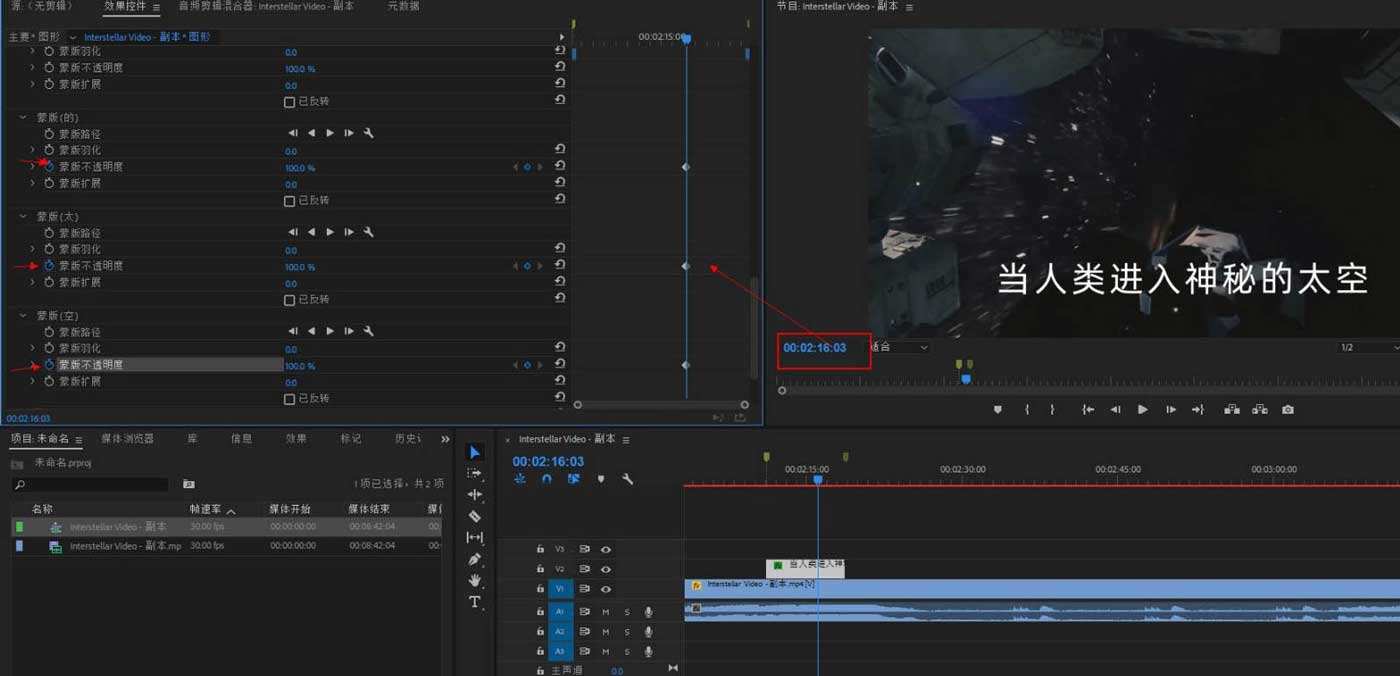The width and height of the screenshot is (1400, 676).
Task: Hide track V3 with eye icon
Action: (605, 549)
